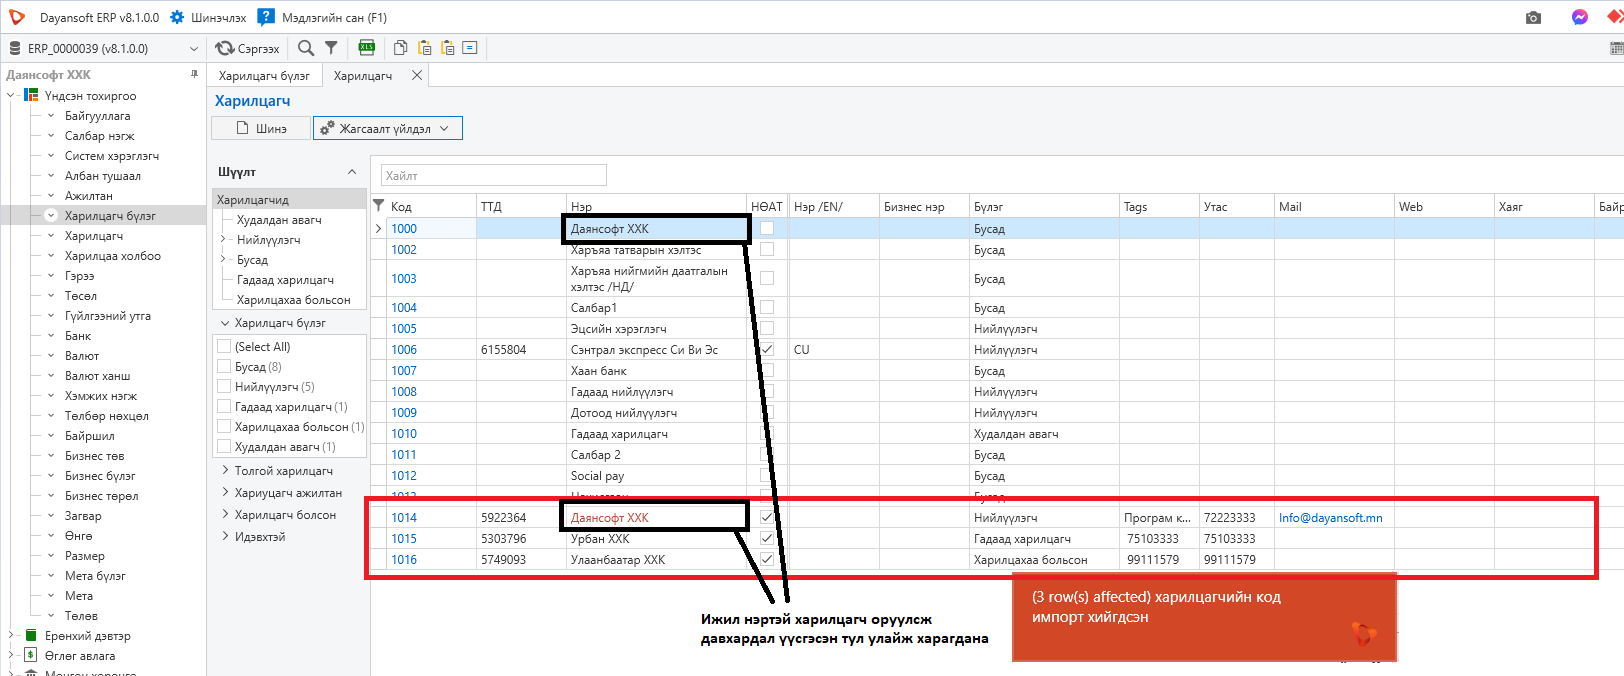Expand the Идэвхтэй filter section

pos(225,537)
